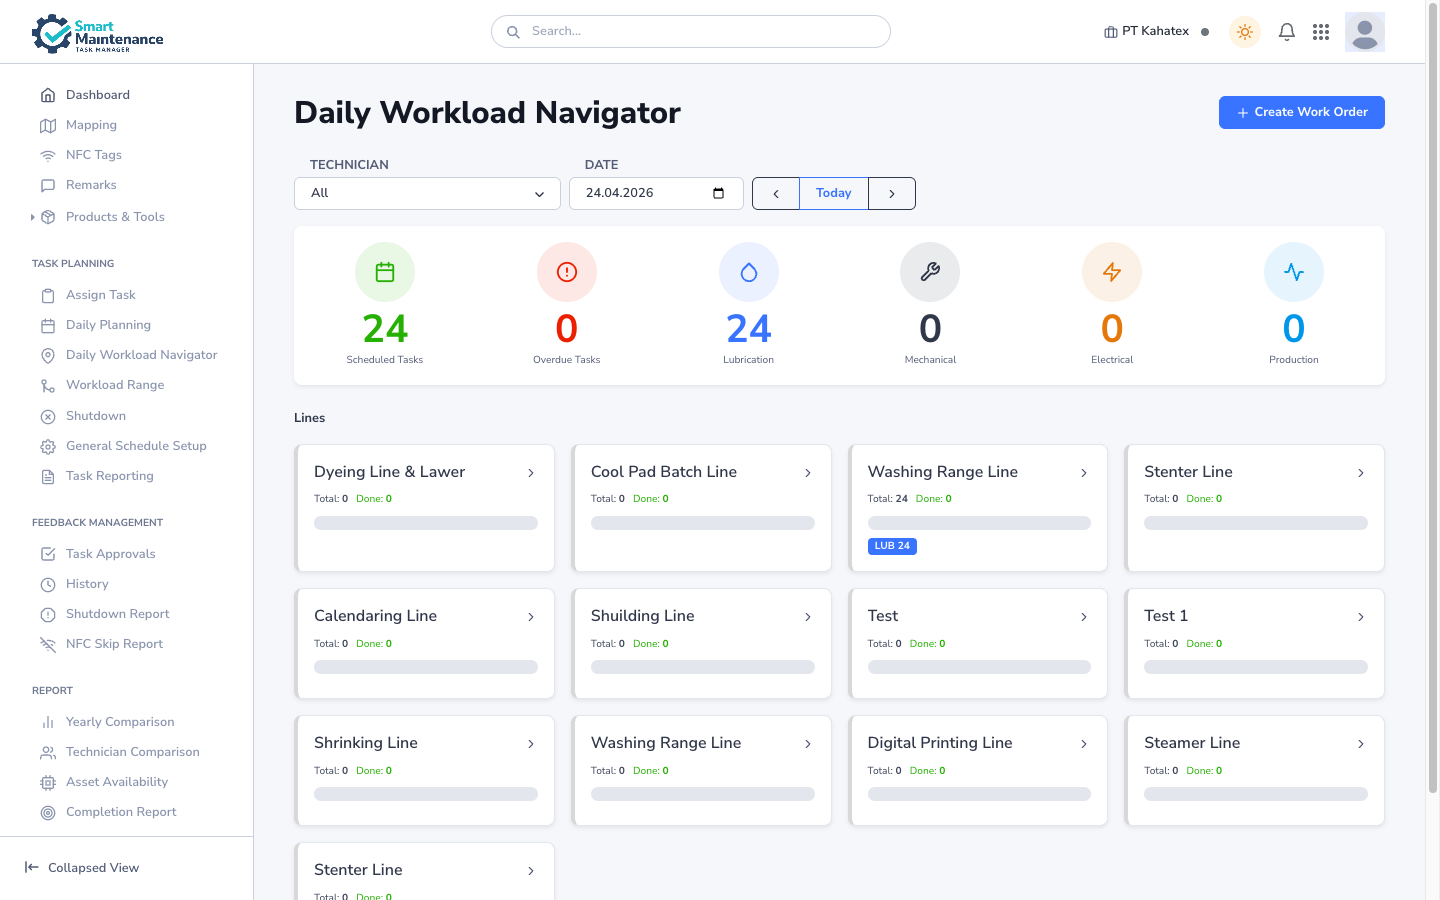Click the Overdue Tasks alert icon
Viewport: 1440px width, 900px height.
pos(567,272)
